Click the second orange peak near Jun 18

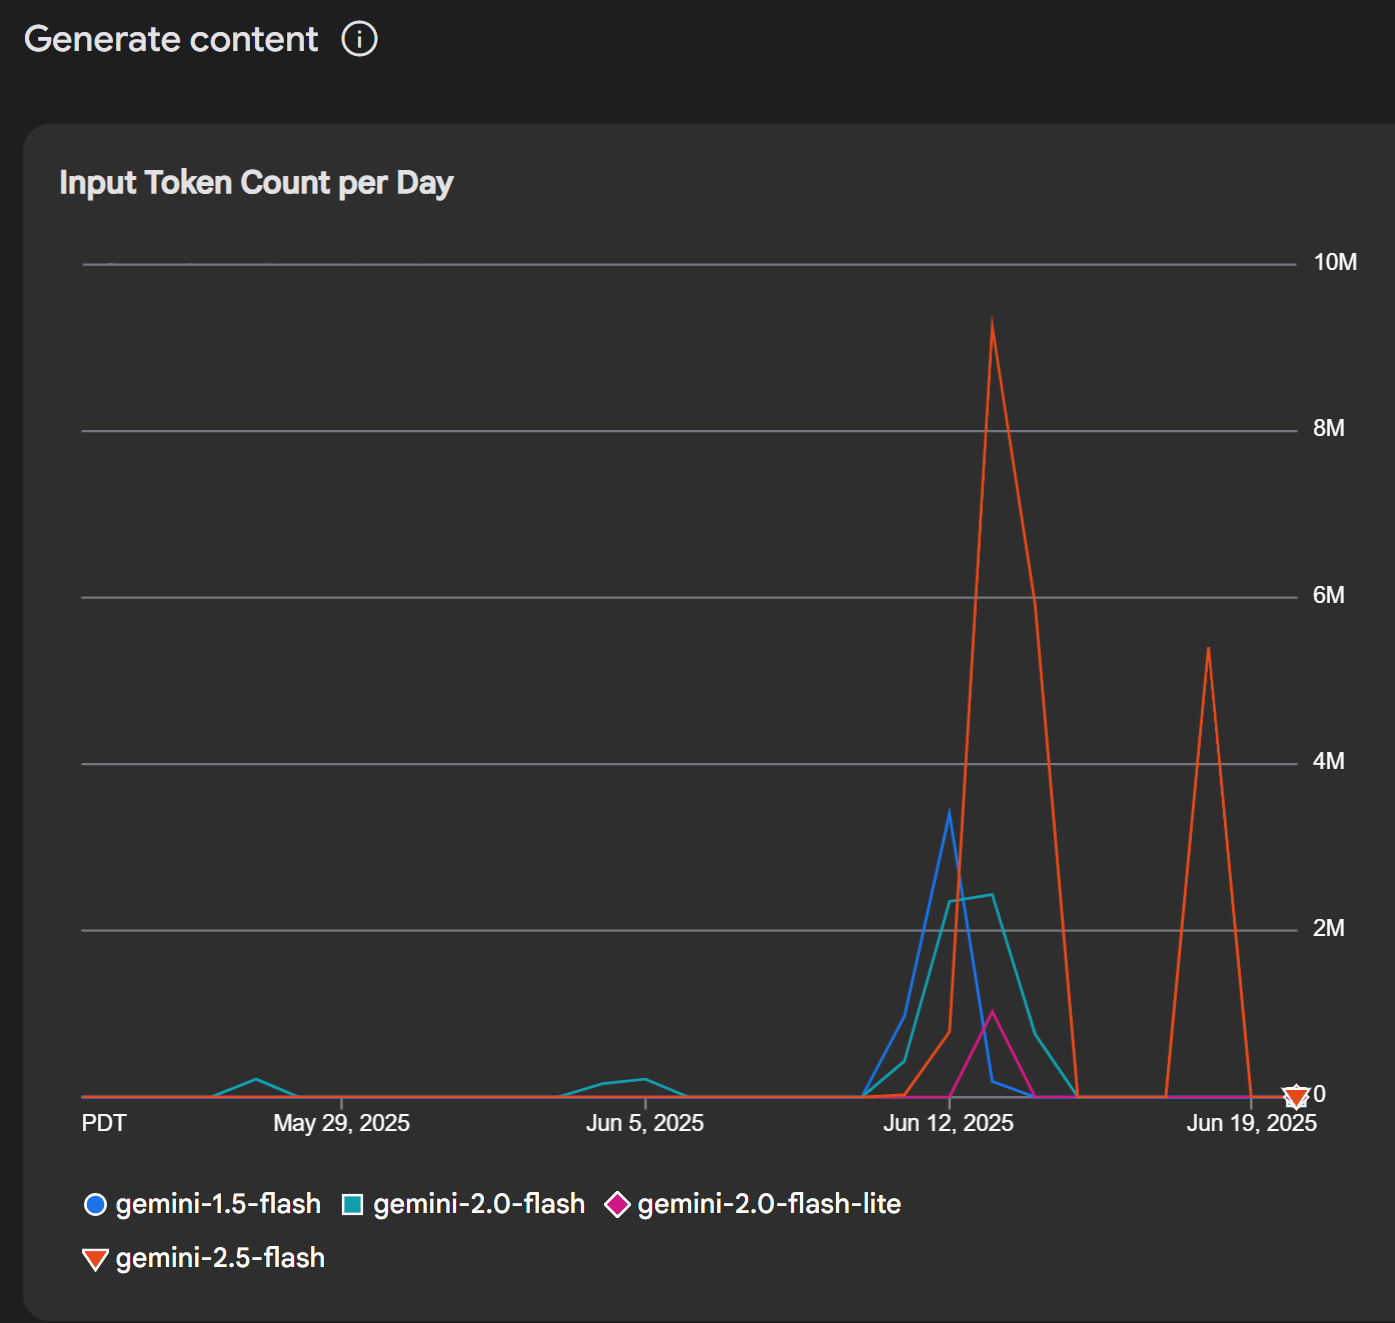[x=1208, y=650]
